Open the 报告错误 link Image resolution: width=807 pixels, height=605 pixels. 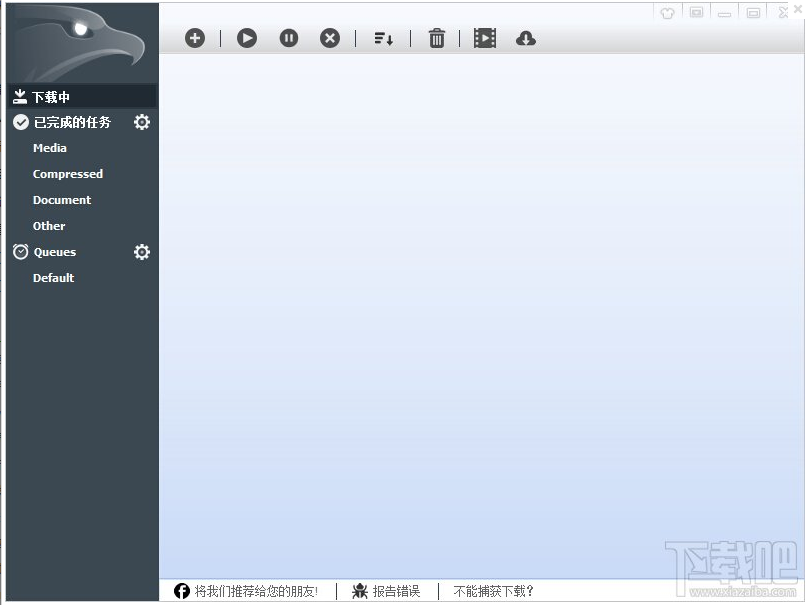click(x=396, y=592)
